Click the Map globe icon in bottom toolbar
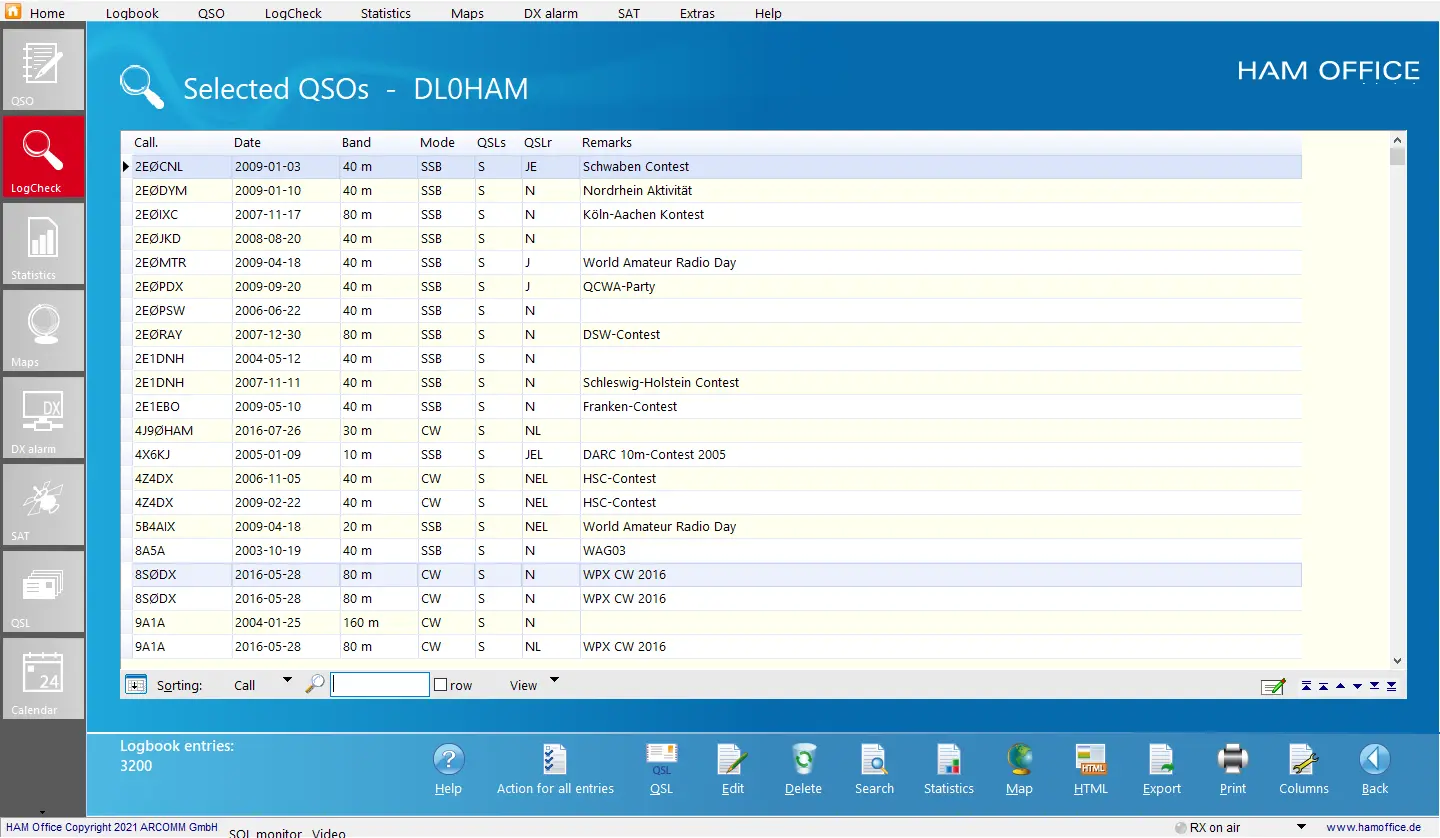 pos(1019,760)
